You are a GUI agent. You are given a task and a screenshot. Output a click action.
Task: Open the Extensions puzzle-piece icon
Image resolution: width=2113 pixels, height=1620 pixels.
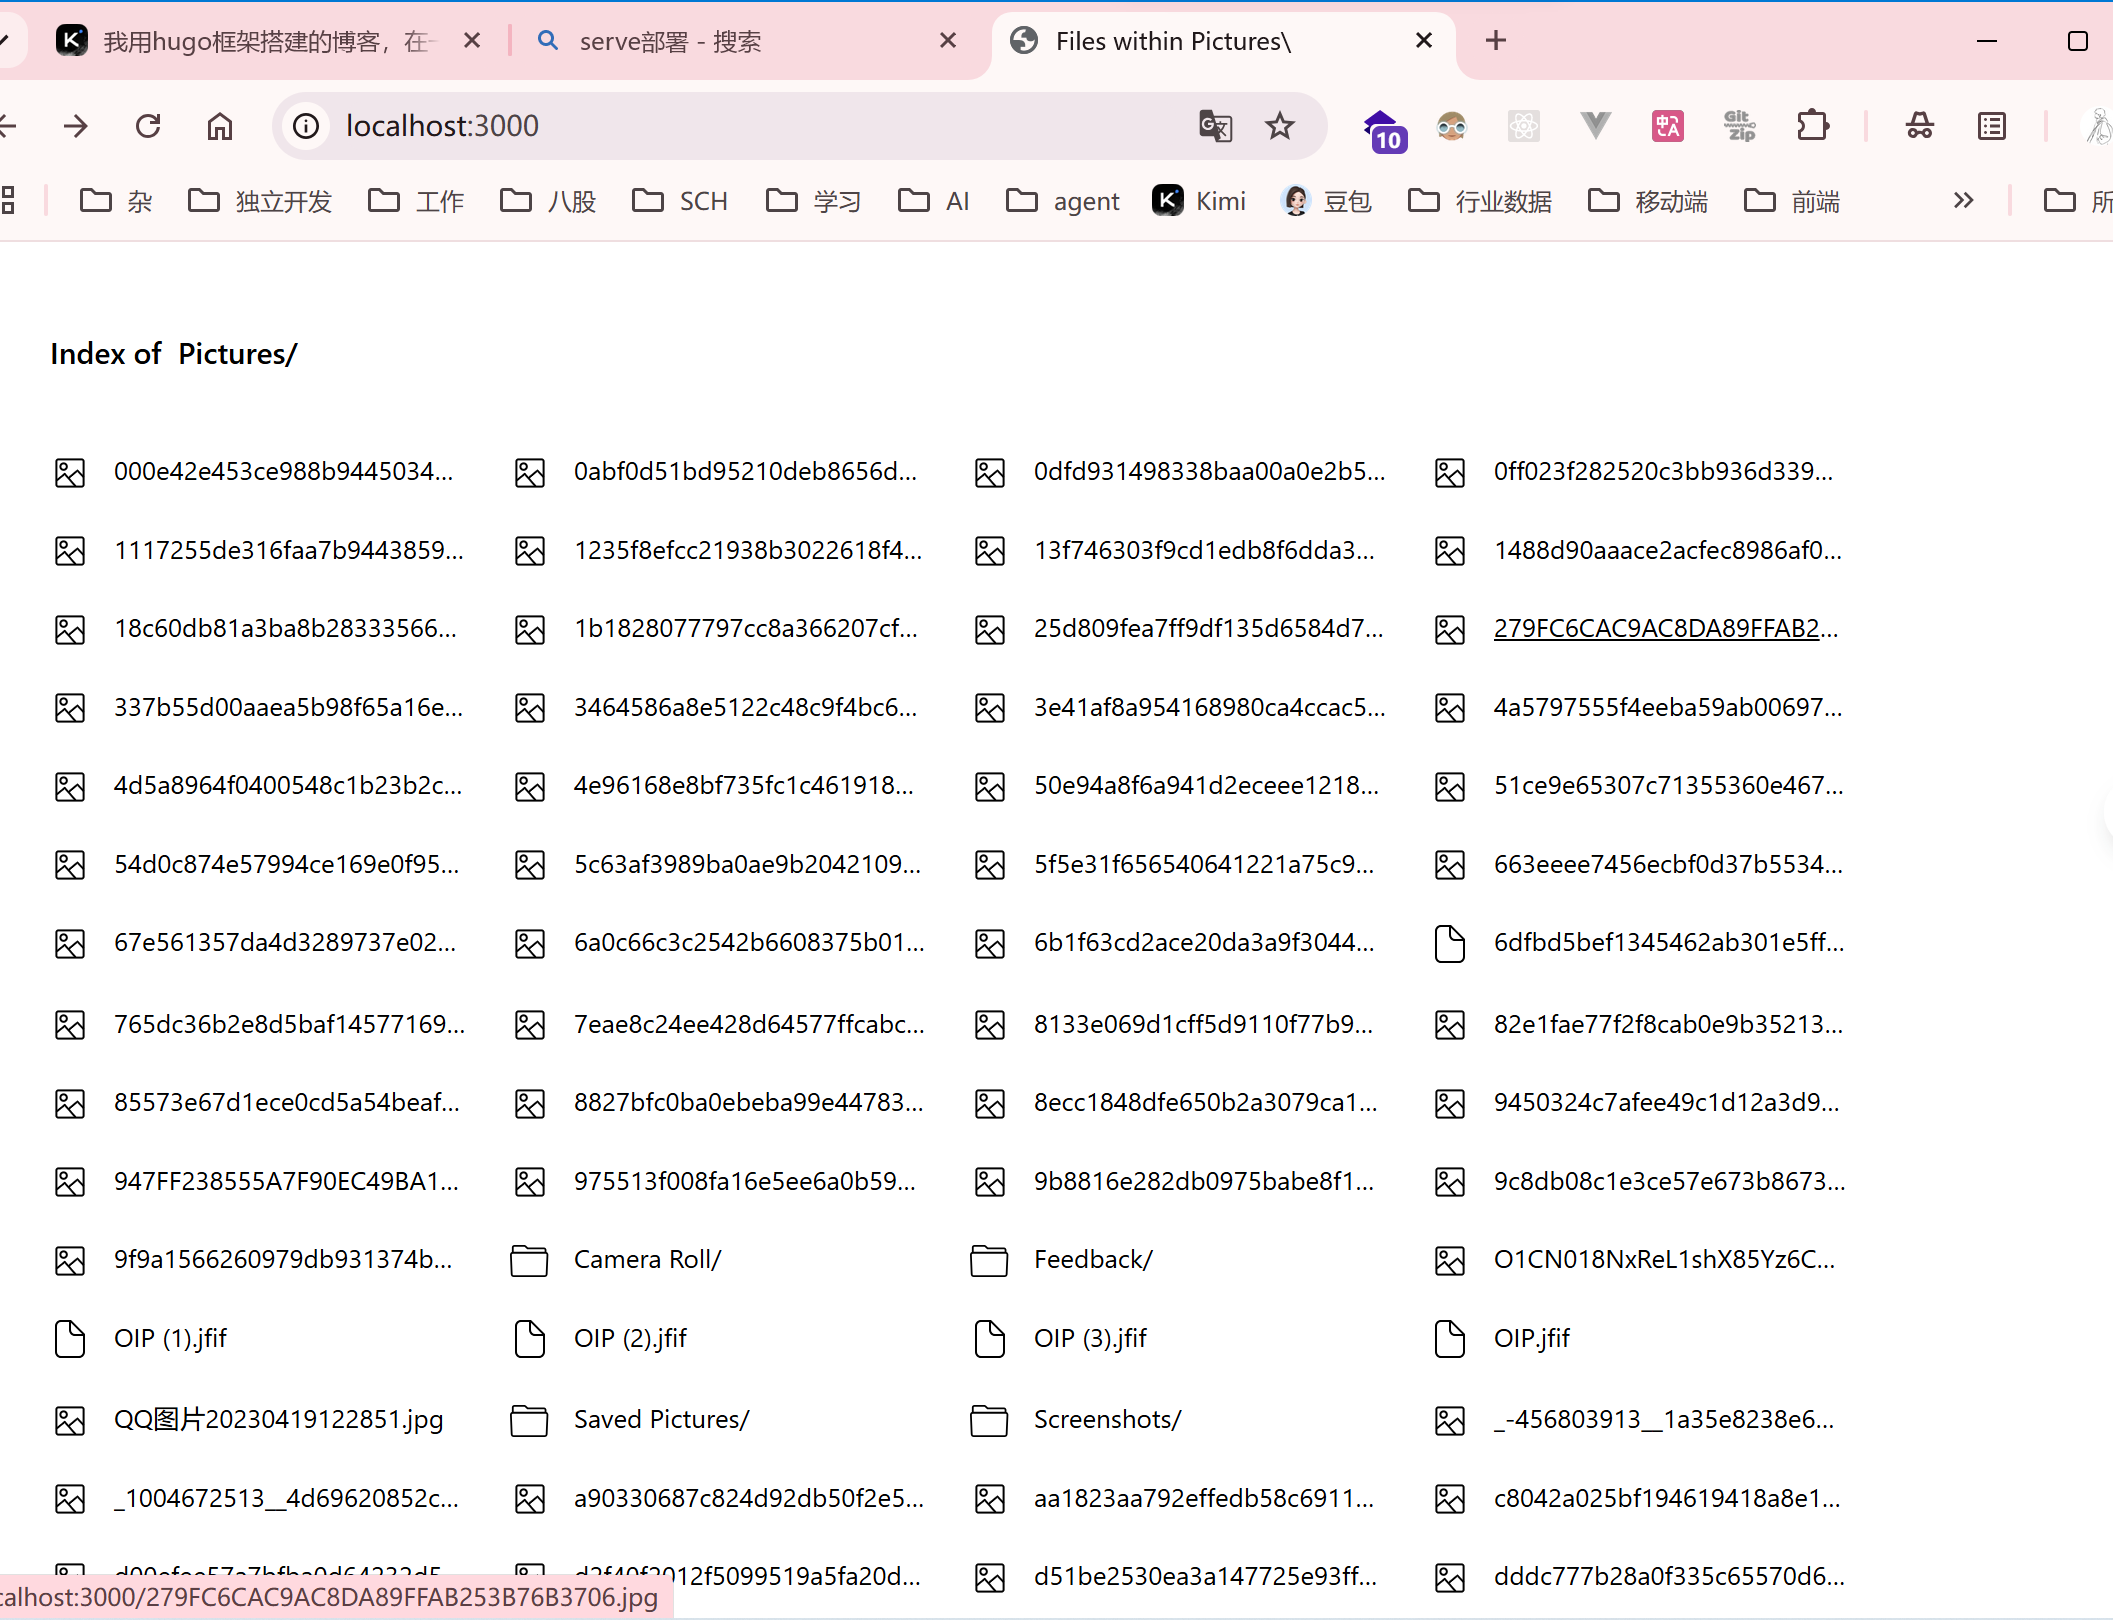click(x=1812, y=126)
